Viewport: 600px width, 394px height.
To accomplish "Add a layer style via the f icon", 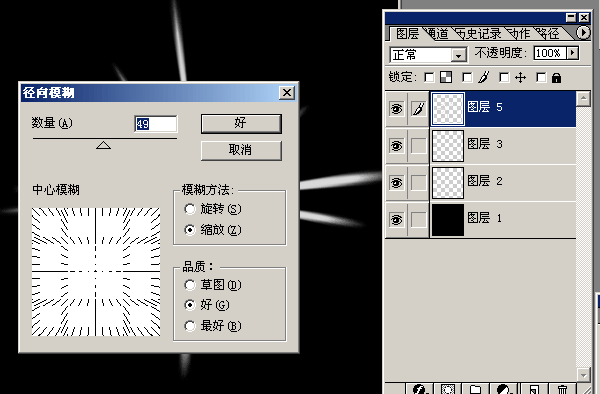I will [420, 389].
